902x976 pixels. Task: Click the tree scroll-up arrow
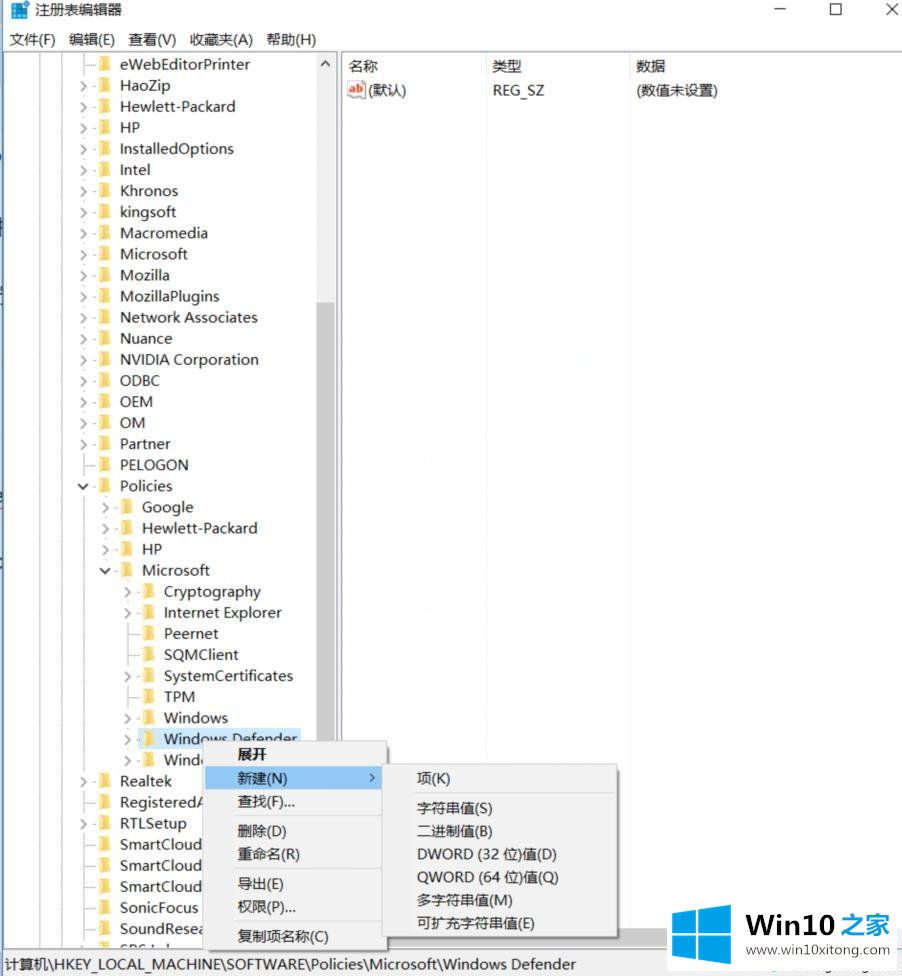coord(326,64)
